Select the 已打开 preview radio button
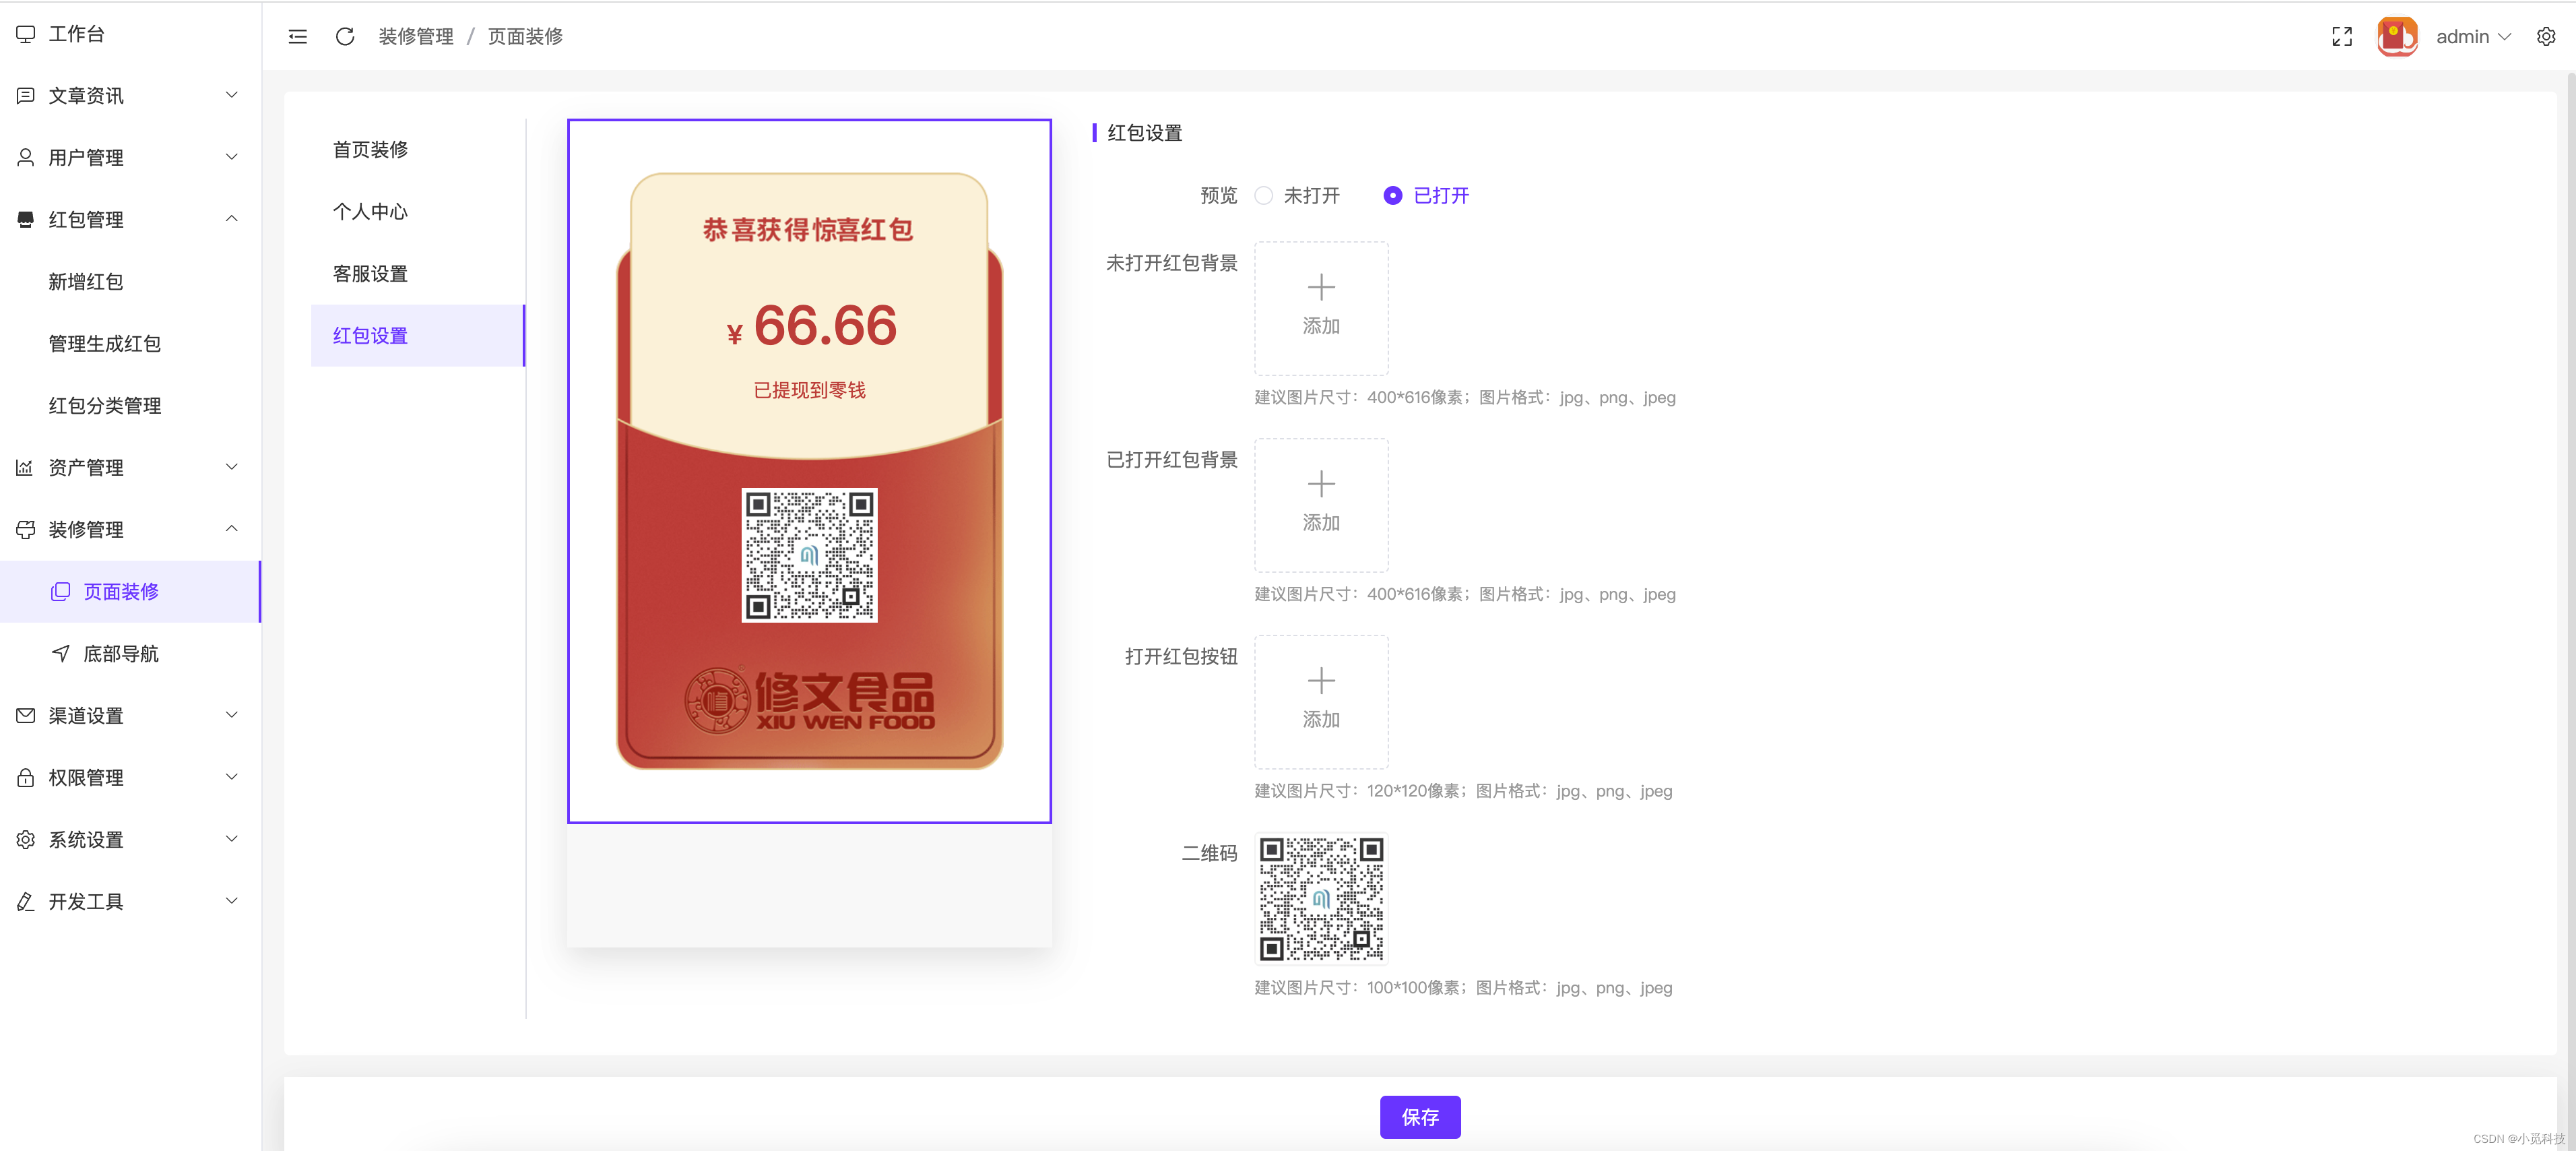The image size is (2576, 1151). (1392, 196)
